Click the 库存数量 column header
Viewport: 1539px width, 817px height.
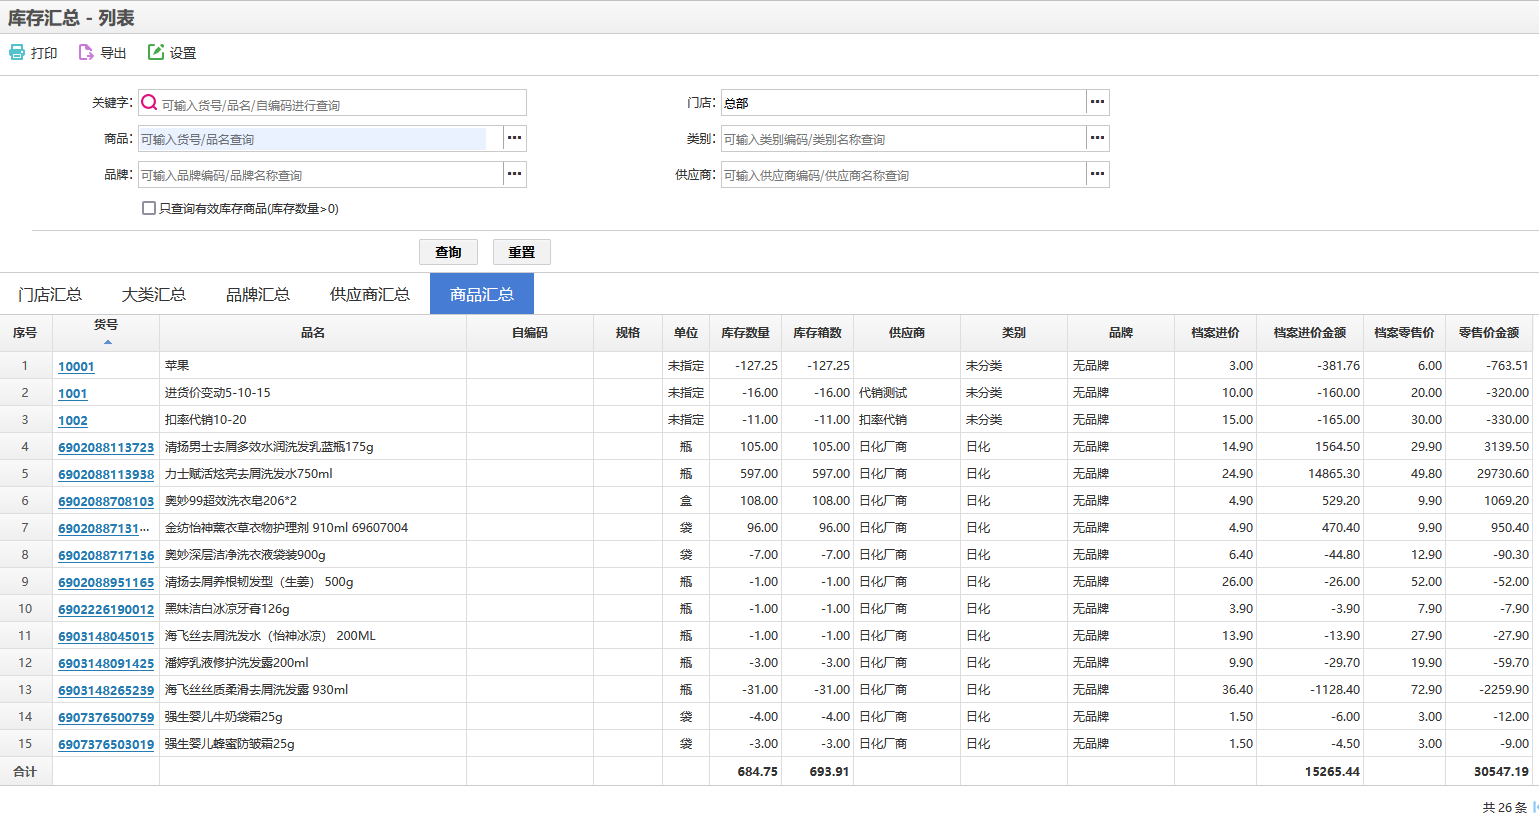(745, 333)
